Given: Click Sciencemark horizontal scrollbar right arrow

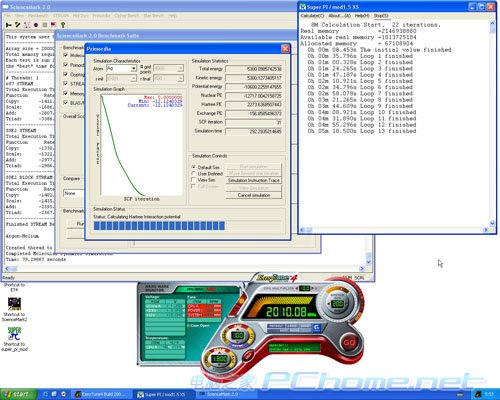Looking at the screenshot, I should [x=362, y=268].
